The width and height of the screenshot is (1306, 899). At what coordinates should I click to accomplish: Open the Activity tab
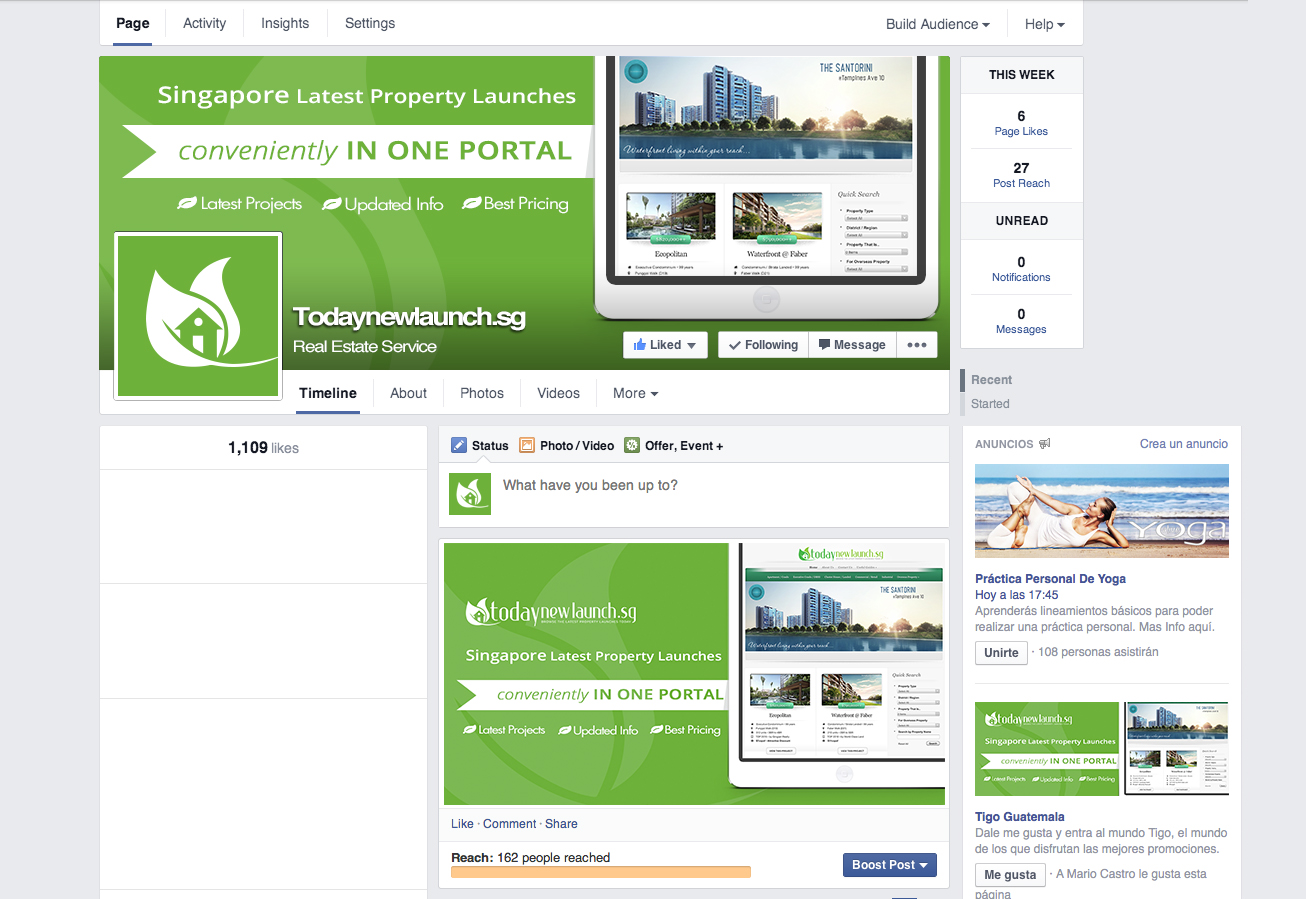[205, 23]
